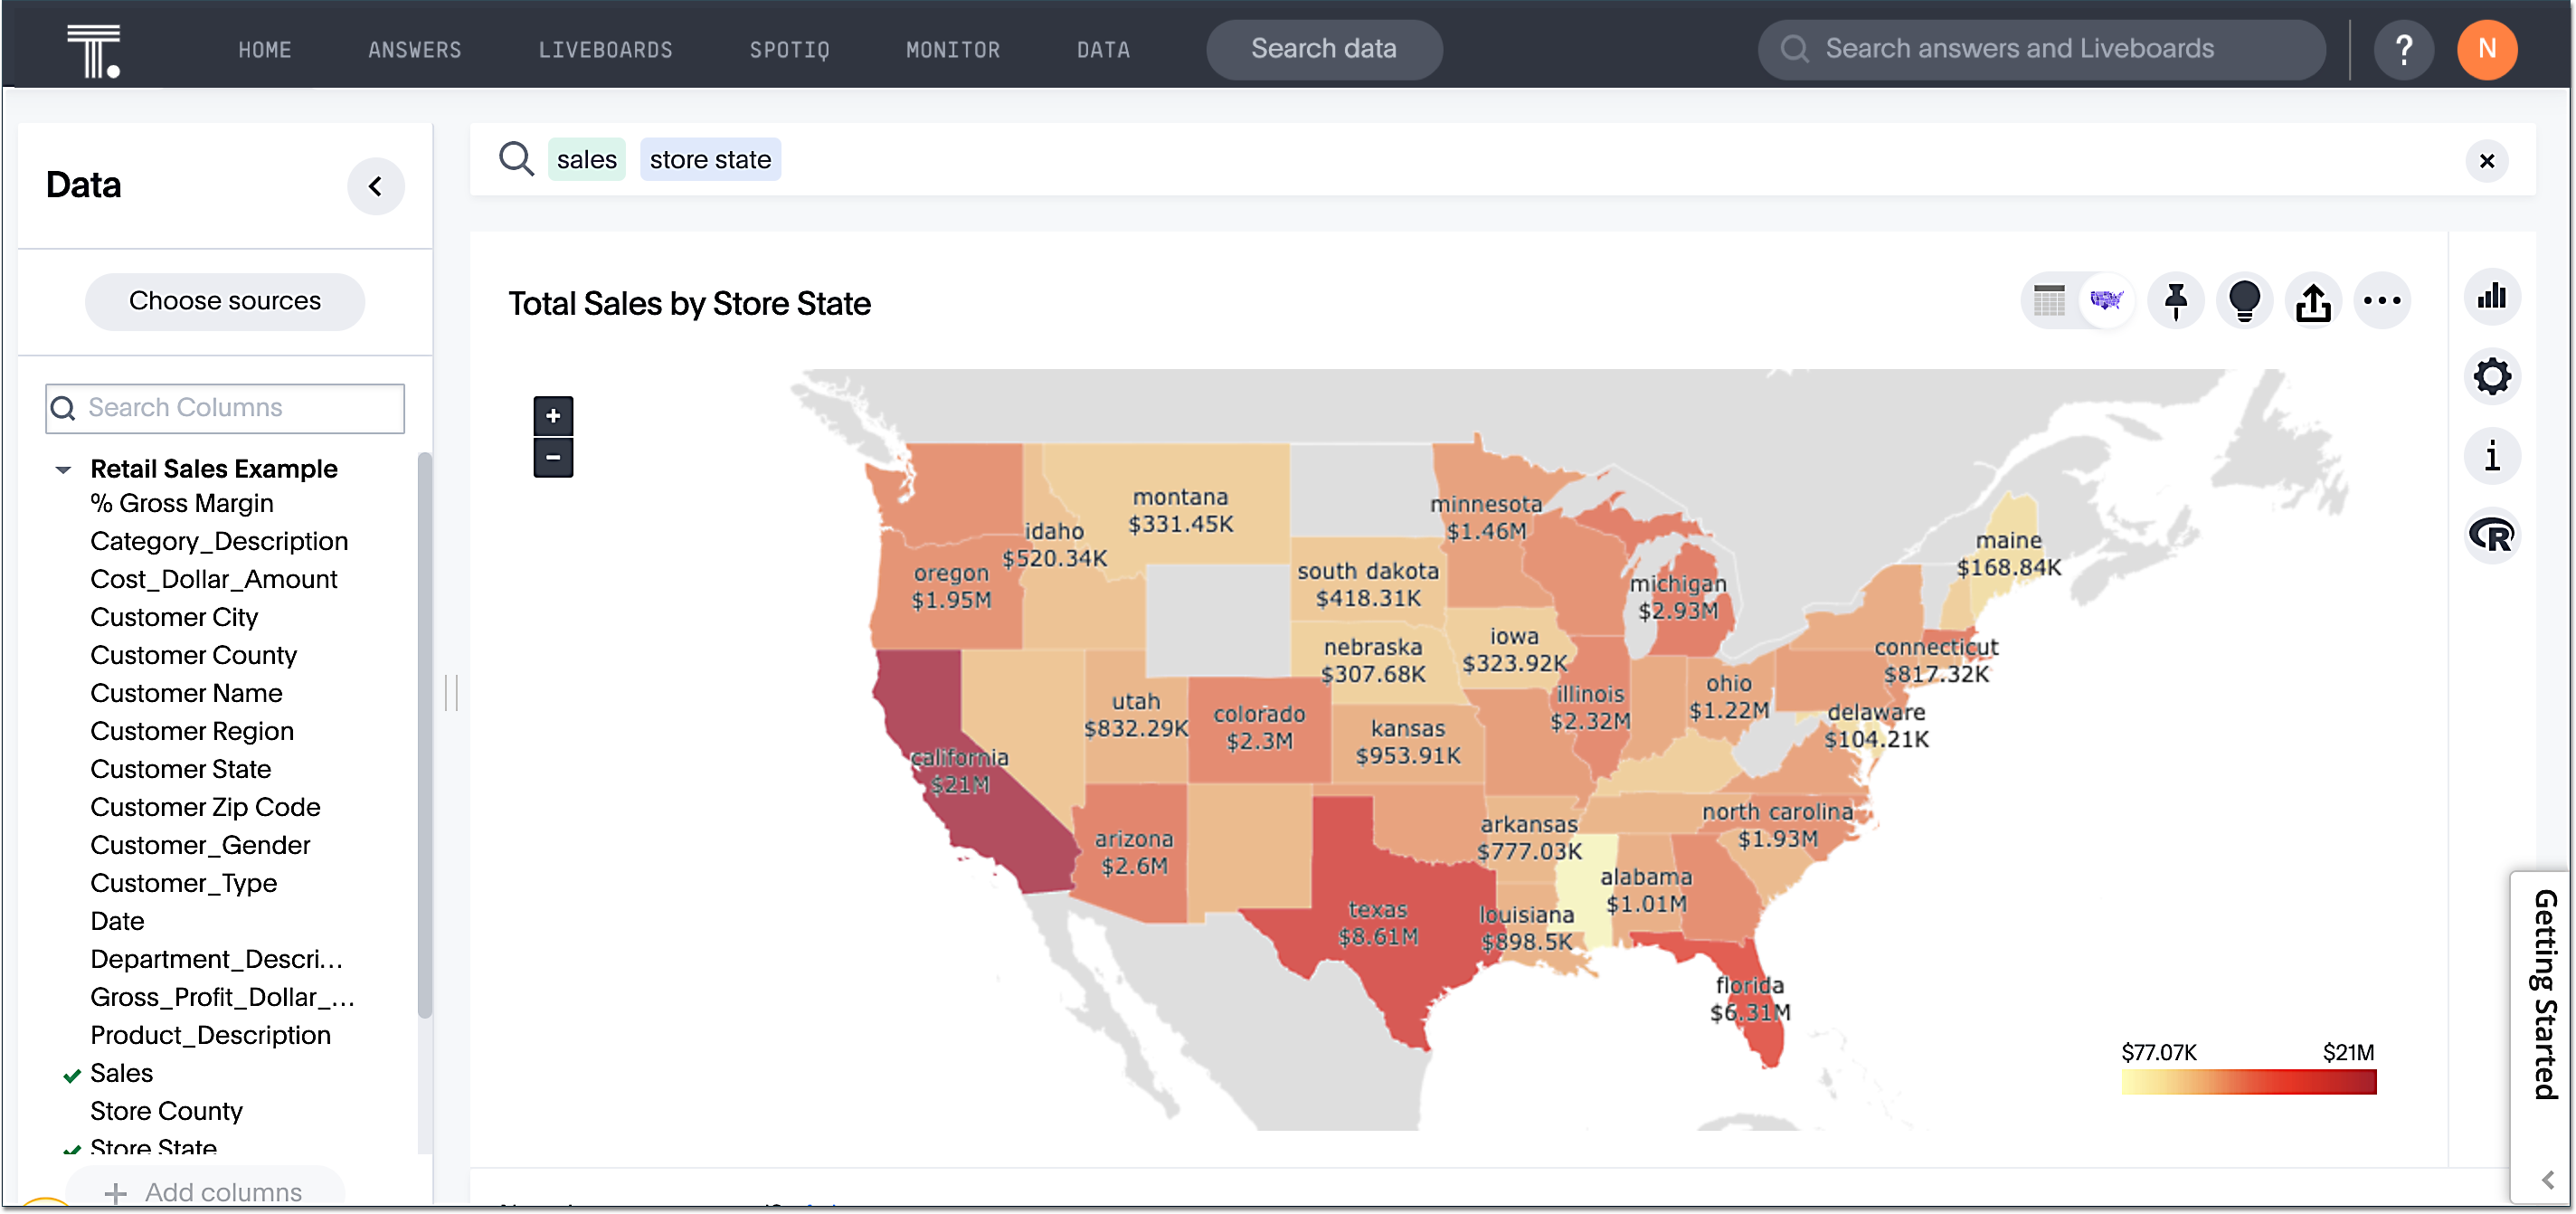Click the Choose sources button
Image resolution: width=2576 pixels, height=1214 pixels.
coord(224,301)
